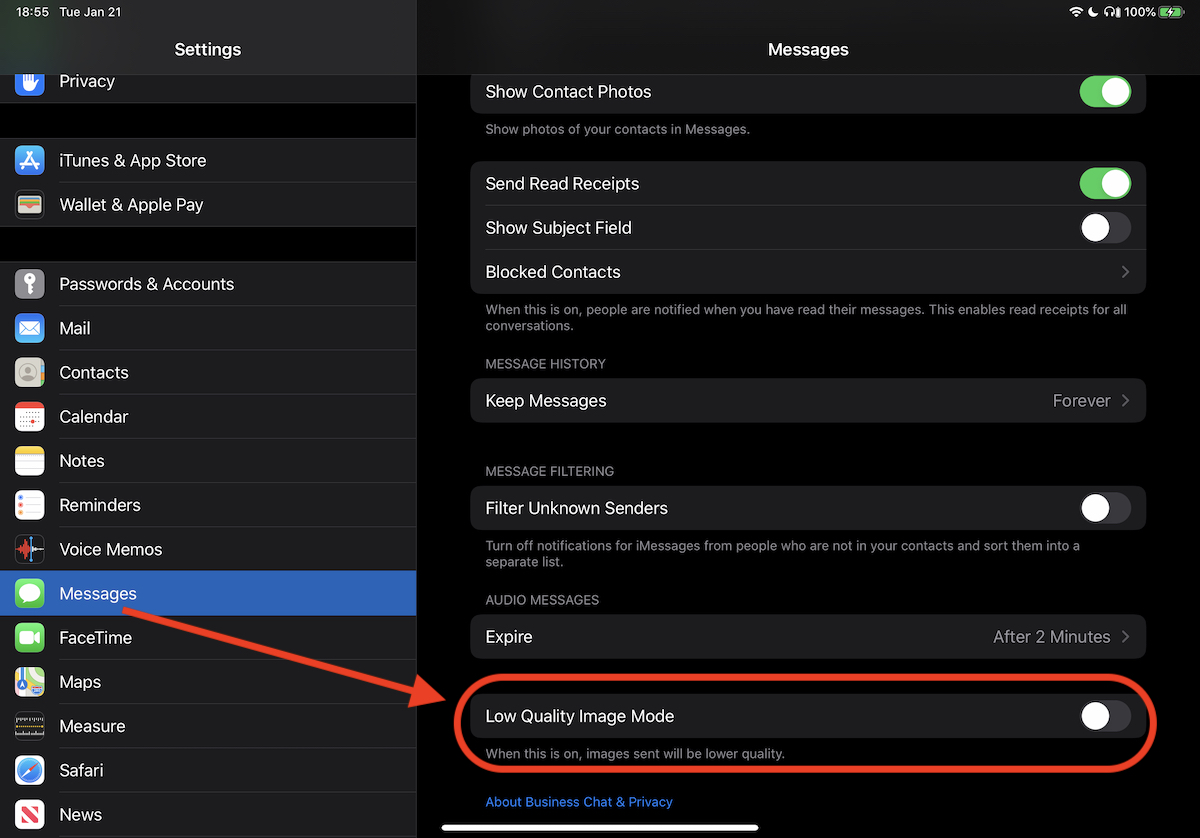The width and height of the screenshot is (1200, 838).
Task: Disable Show Contact Photos switch
Action: coord(1104,92)
